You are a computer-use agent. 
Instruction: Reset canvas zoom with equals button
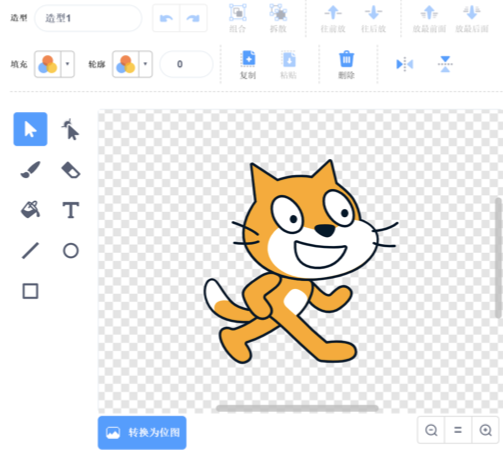[x=458, y=430]
